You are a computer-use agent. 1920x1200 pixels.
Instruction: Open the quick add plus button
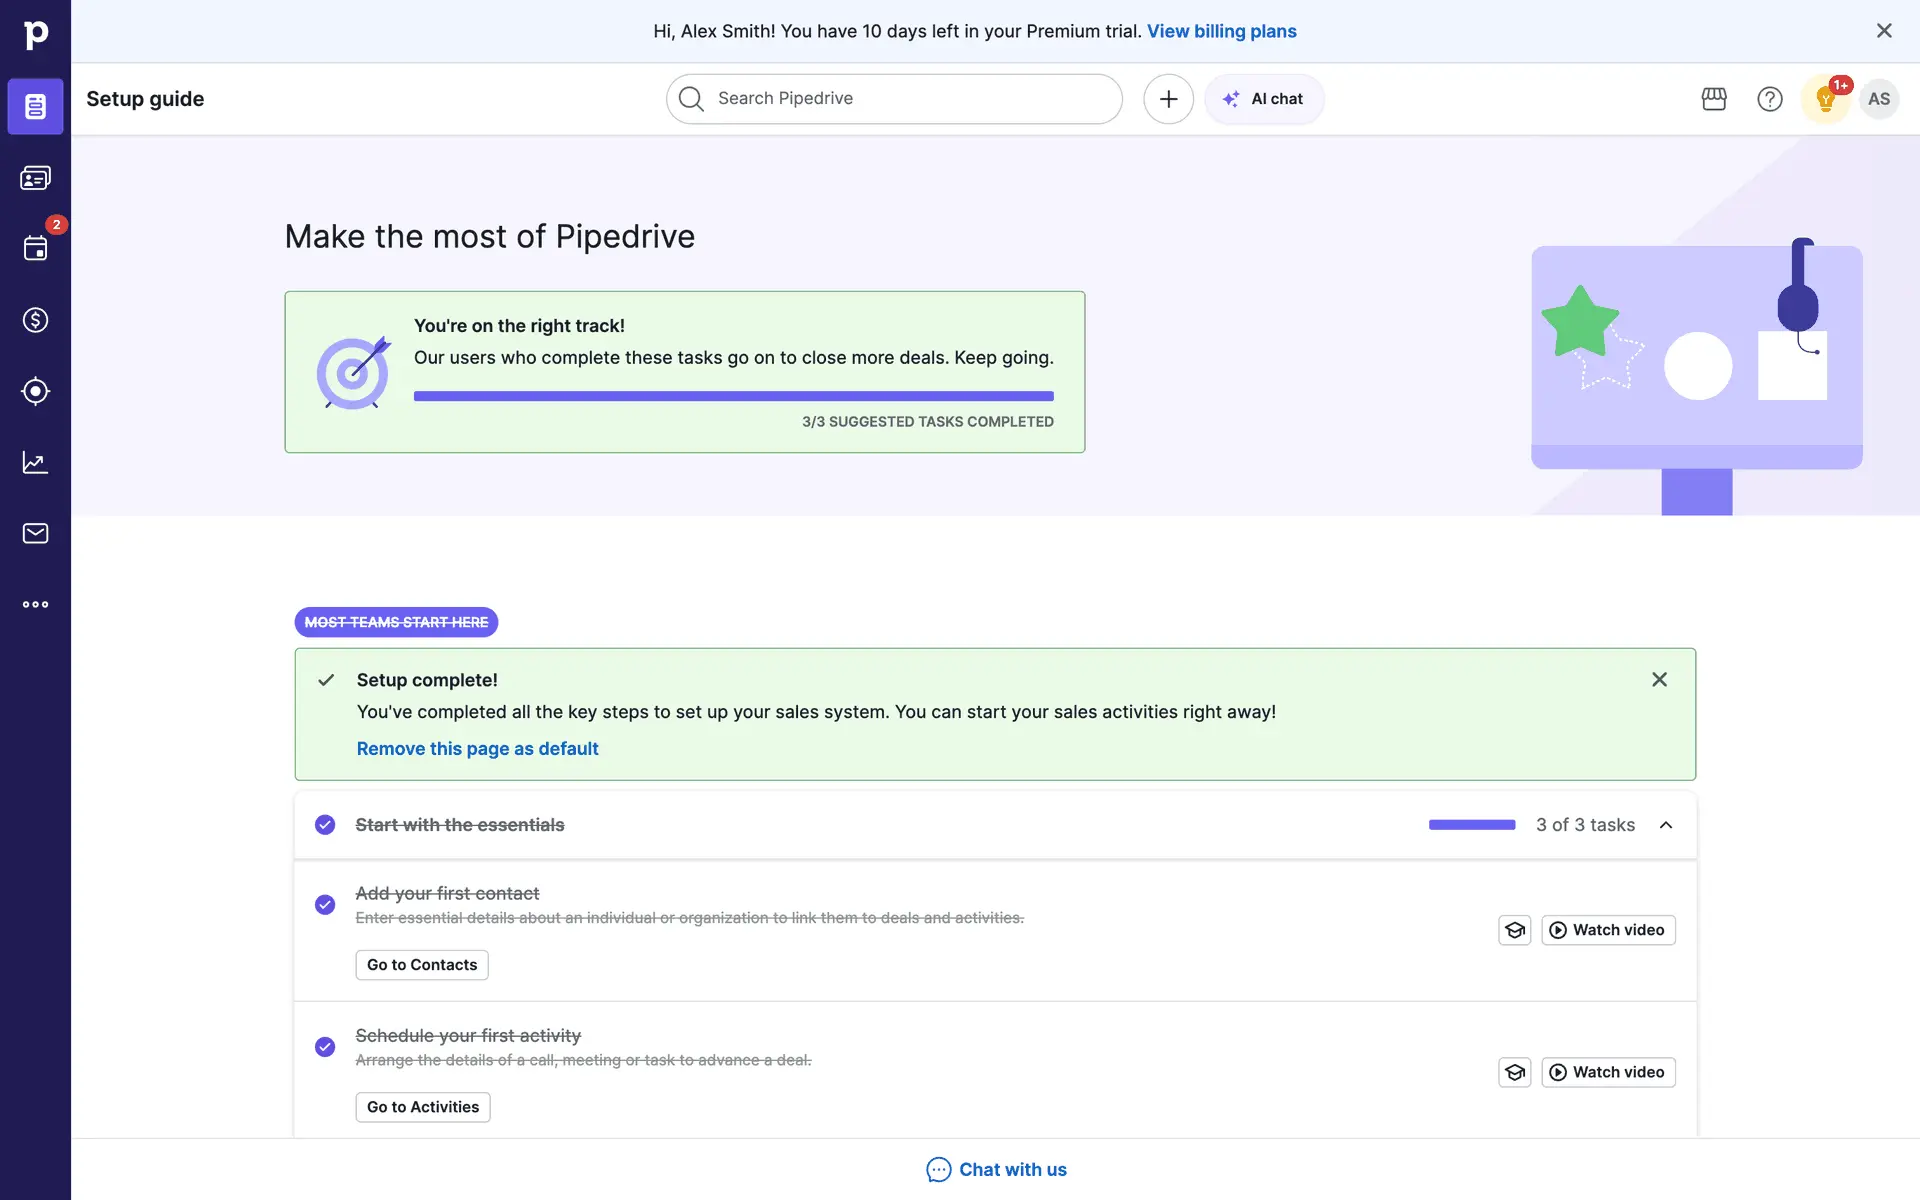[x=1168, y=99]
